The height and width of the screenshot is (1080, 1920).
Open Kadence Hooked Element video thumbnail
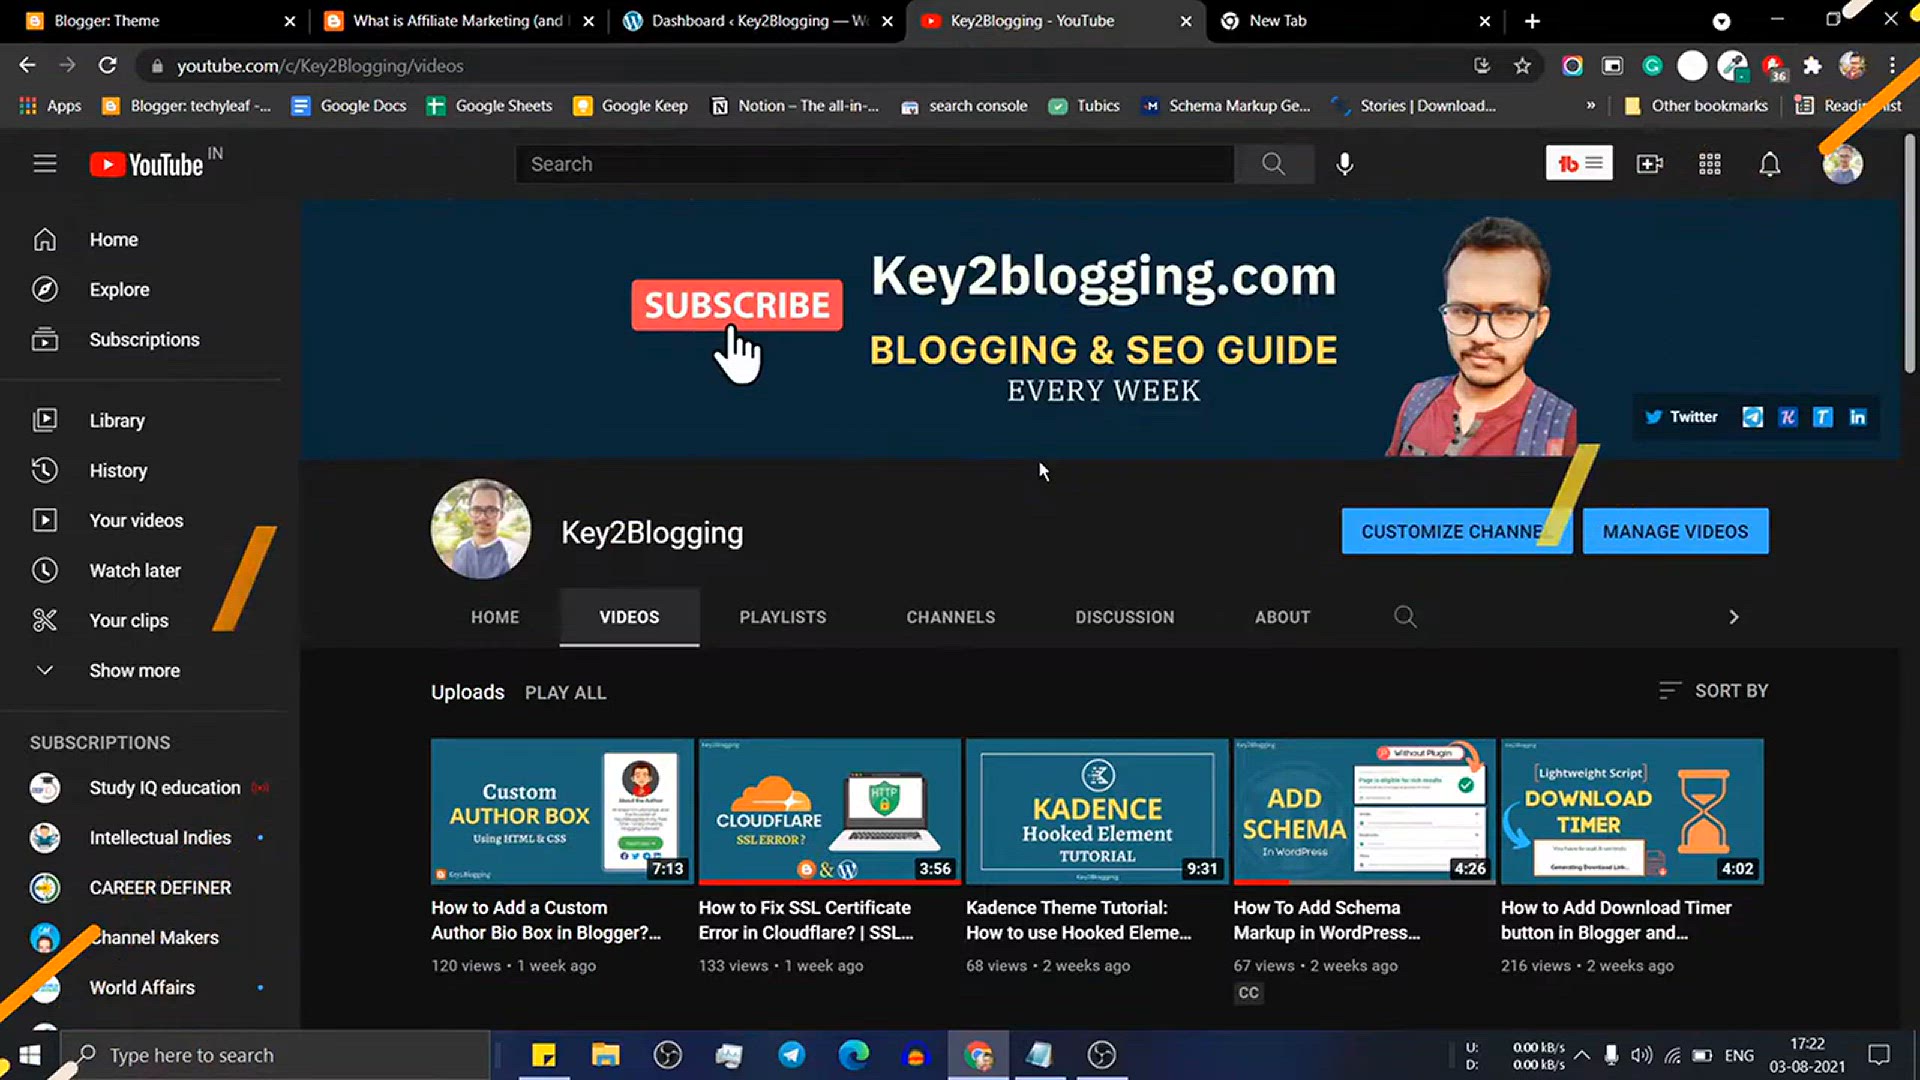(1097, 811)
